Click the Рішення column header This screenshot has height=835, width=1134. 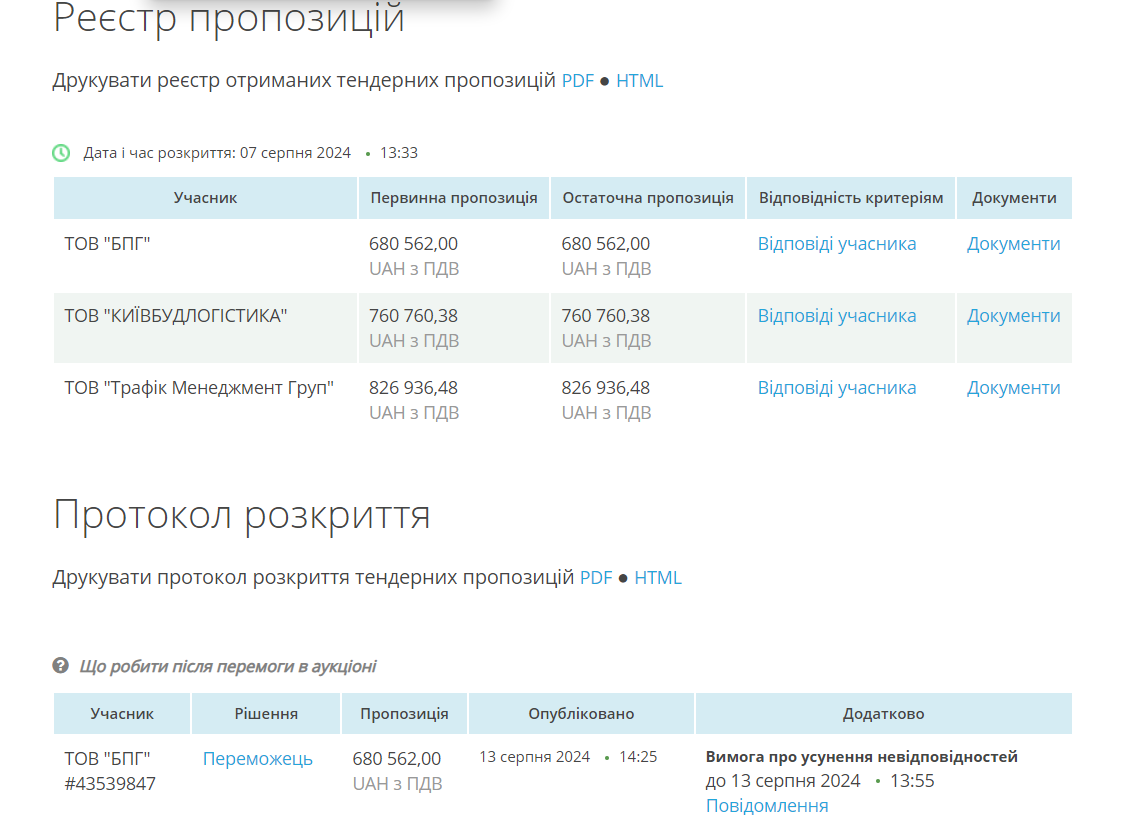pyautogui.click(x=266, y=714)
